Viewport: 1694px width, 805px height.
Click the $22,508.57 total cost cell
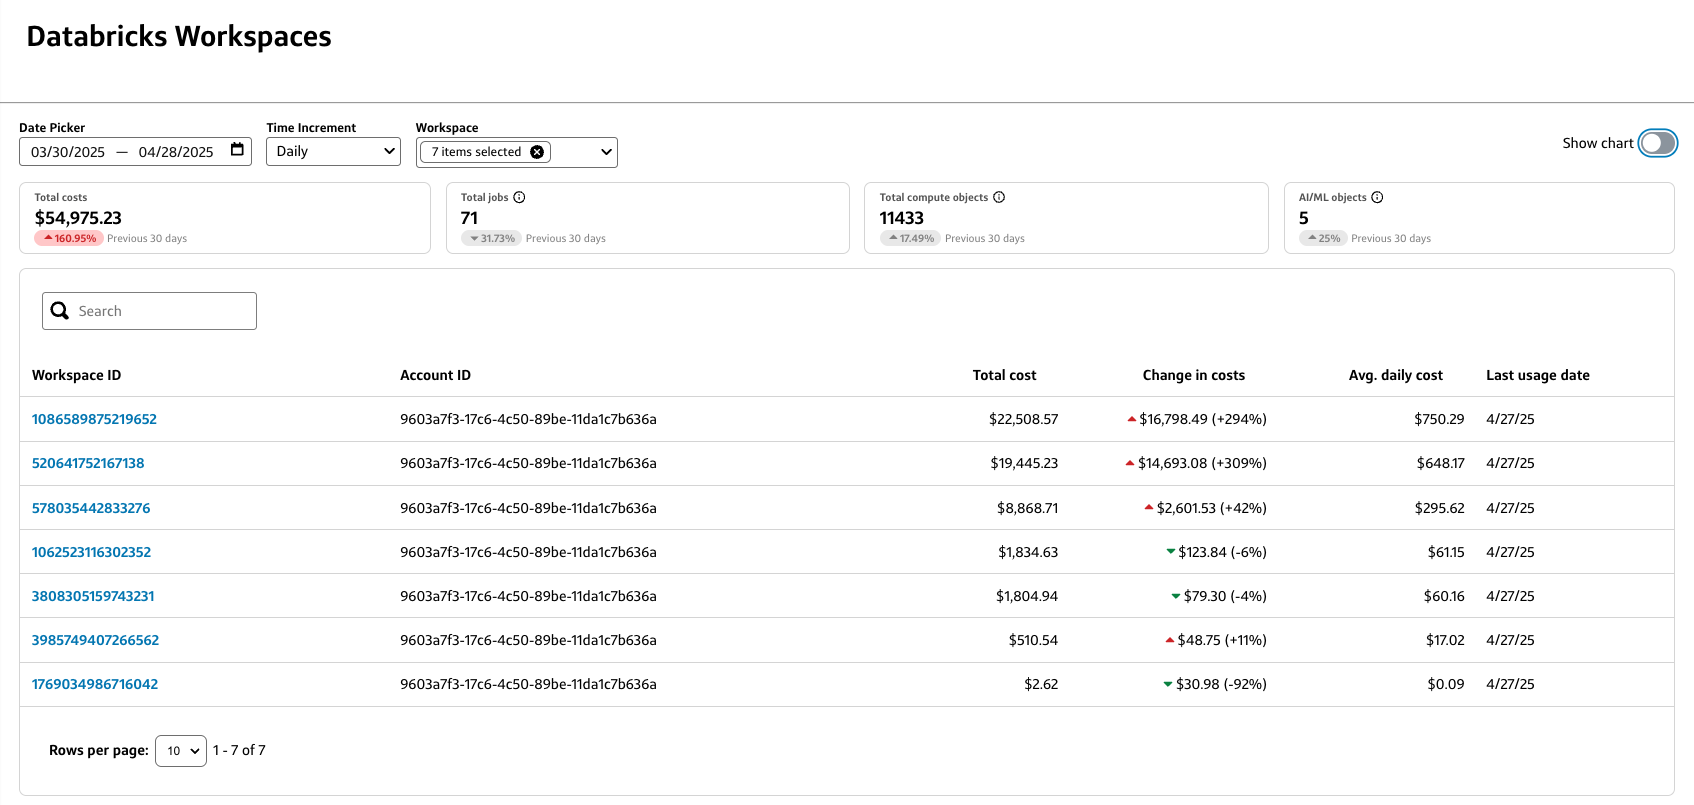point(1023,419)
